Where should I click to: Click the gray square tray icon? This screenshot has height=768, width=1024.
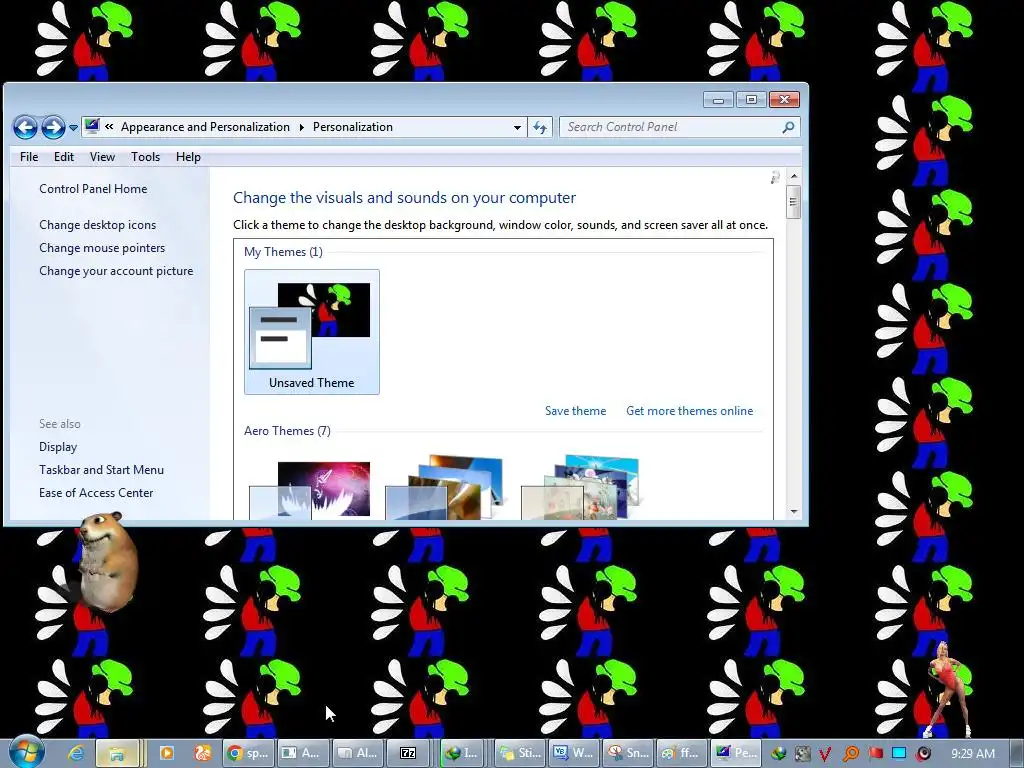[x=803, y=754]
